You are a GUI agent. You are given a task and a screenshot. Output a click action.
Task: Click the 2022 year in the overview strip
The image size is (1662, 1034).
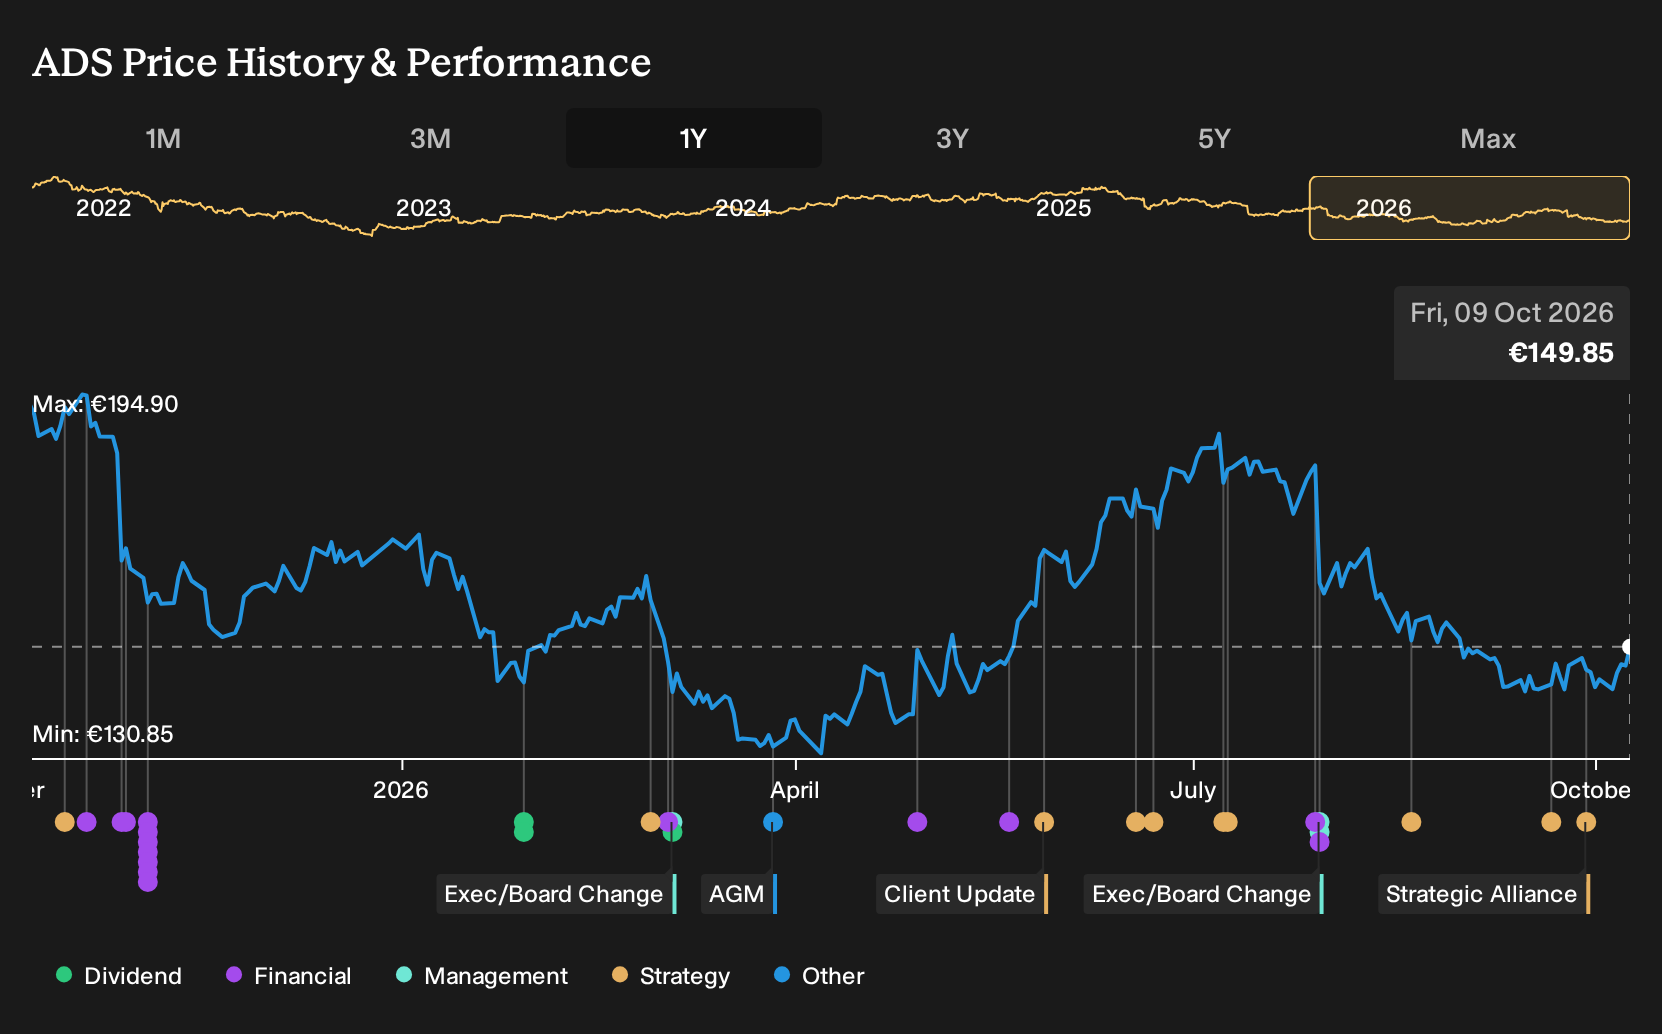point(104,208)
